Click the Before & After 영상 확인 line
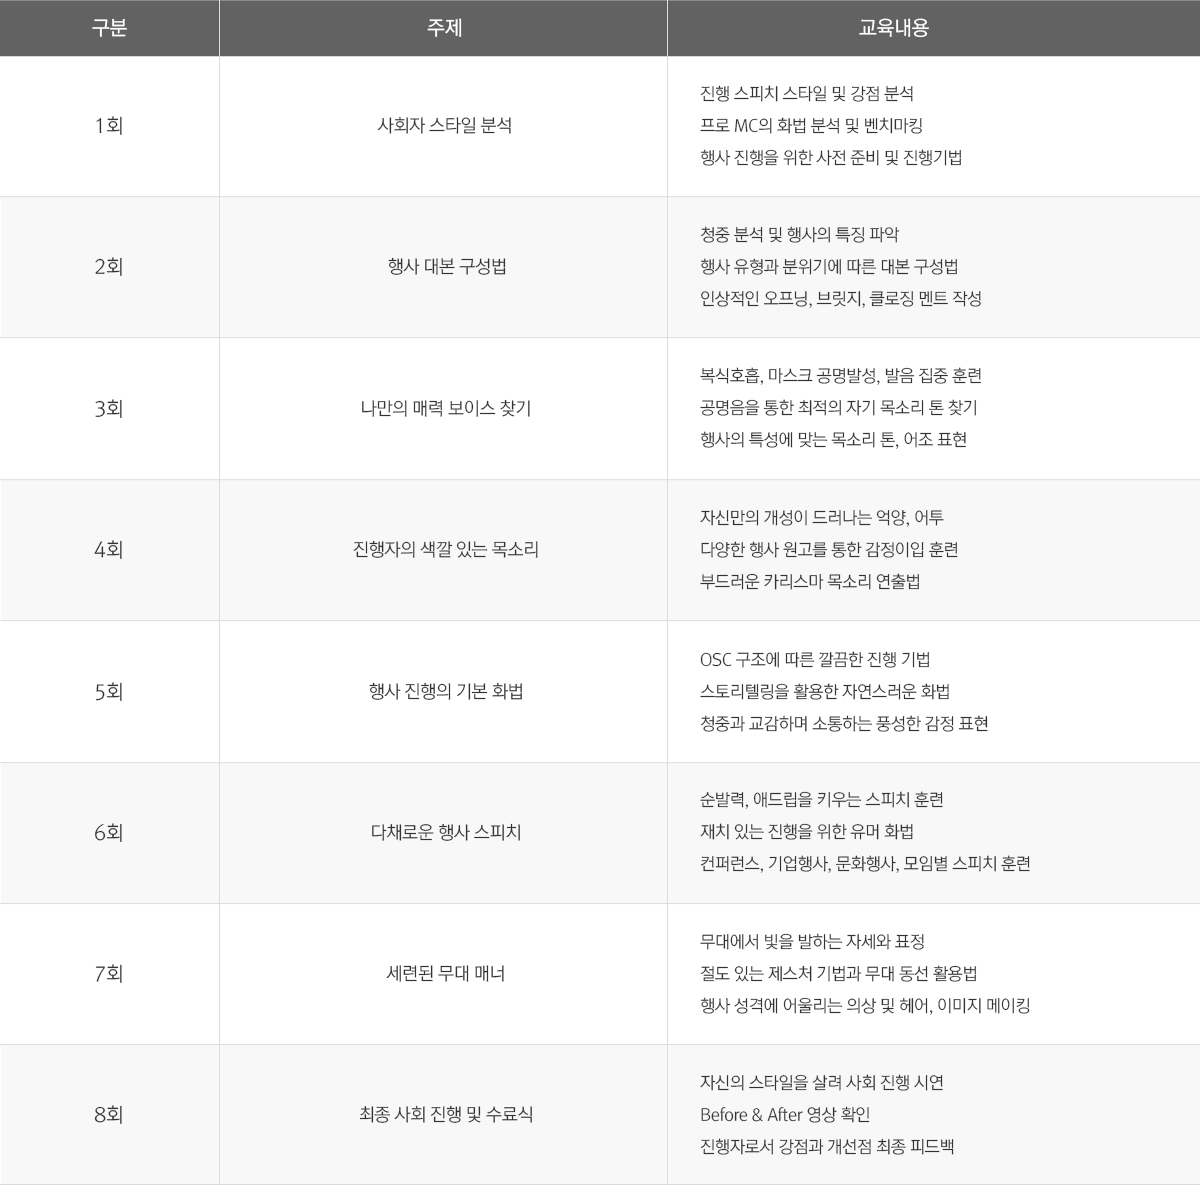This screenshot has height=1185, width=1200. [785, 1115]
